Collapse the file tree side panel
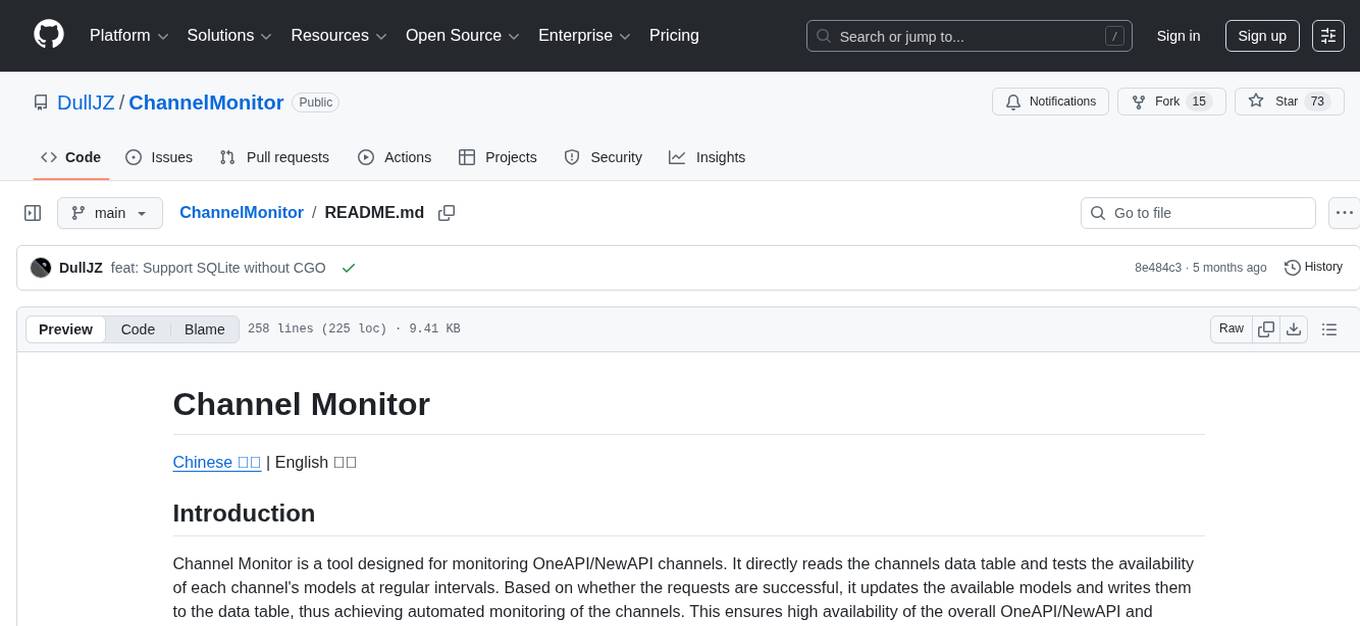Viewport: 1360px width, 626px height. tap(32, 212)
